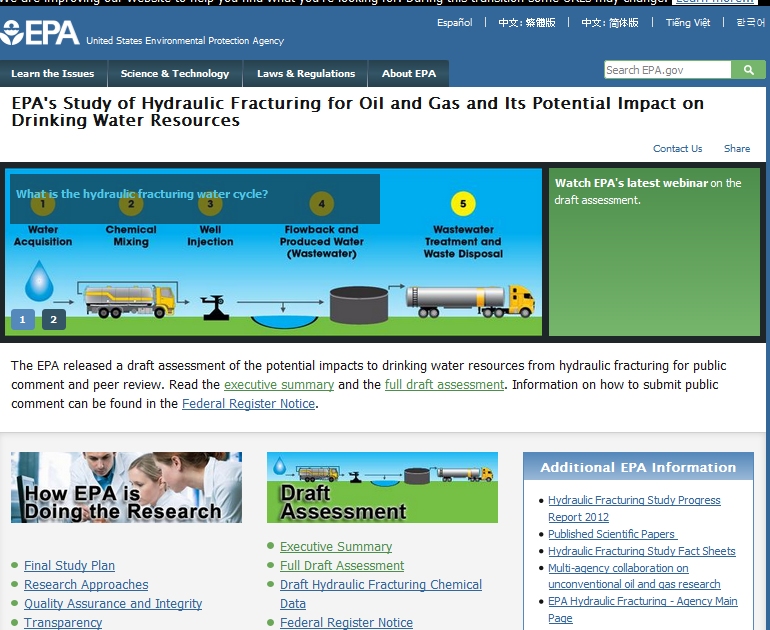Click the wastewater tanker truck graphic
The image size is (770, 630).
tap(470, 301)
